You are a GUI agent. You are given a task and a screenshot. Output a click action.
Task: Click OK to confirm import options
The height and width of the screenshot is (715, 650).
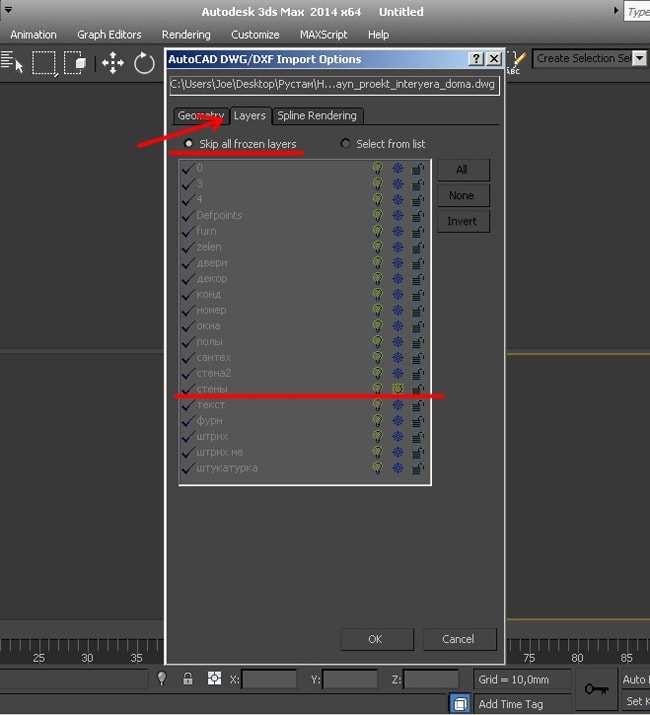375,639
